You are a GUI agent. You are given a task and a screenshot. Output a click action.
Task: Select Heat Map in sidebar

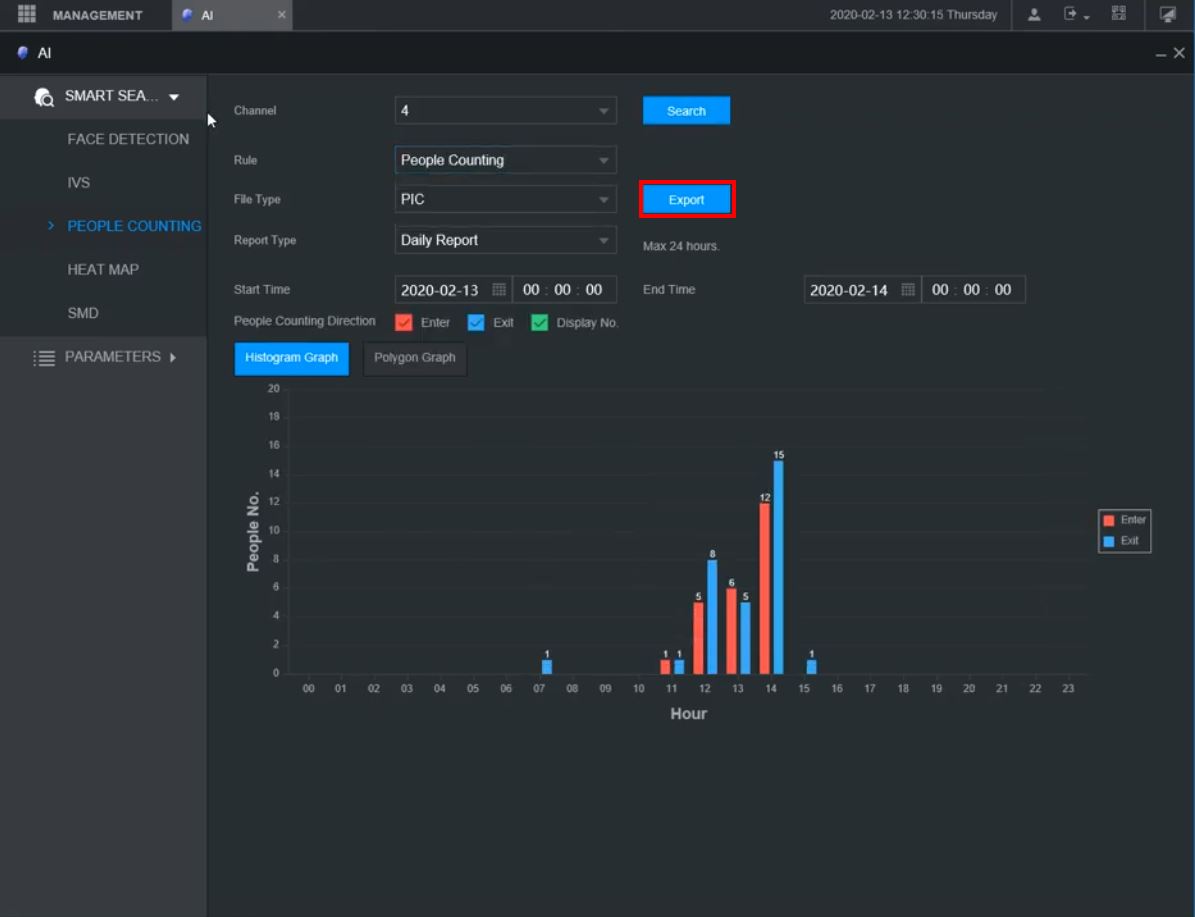(103, 269)
